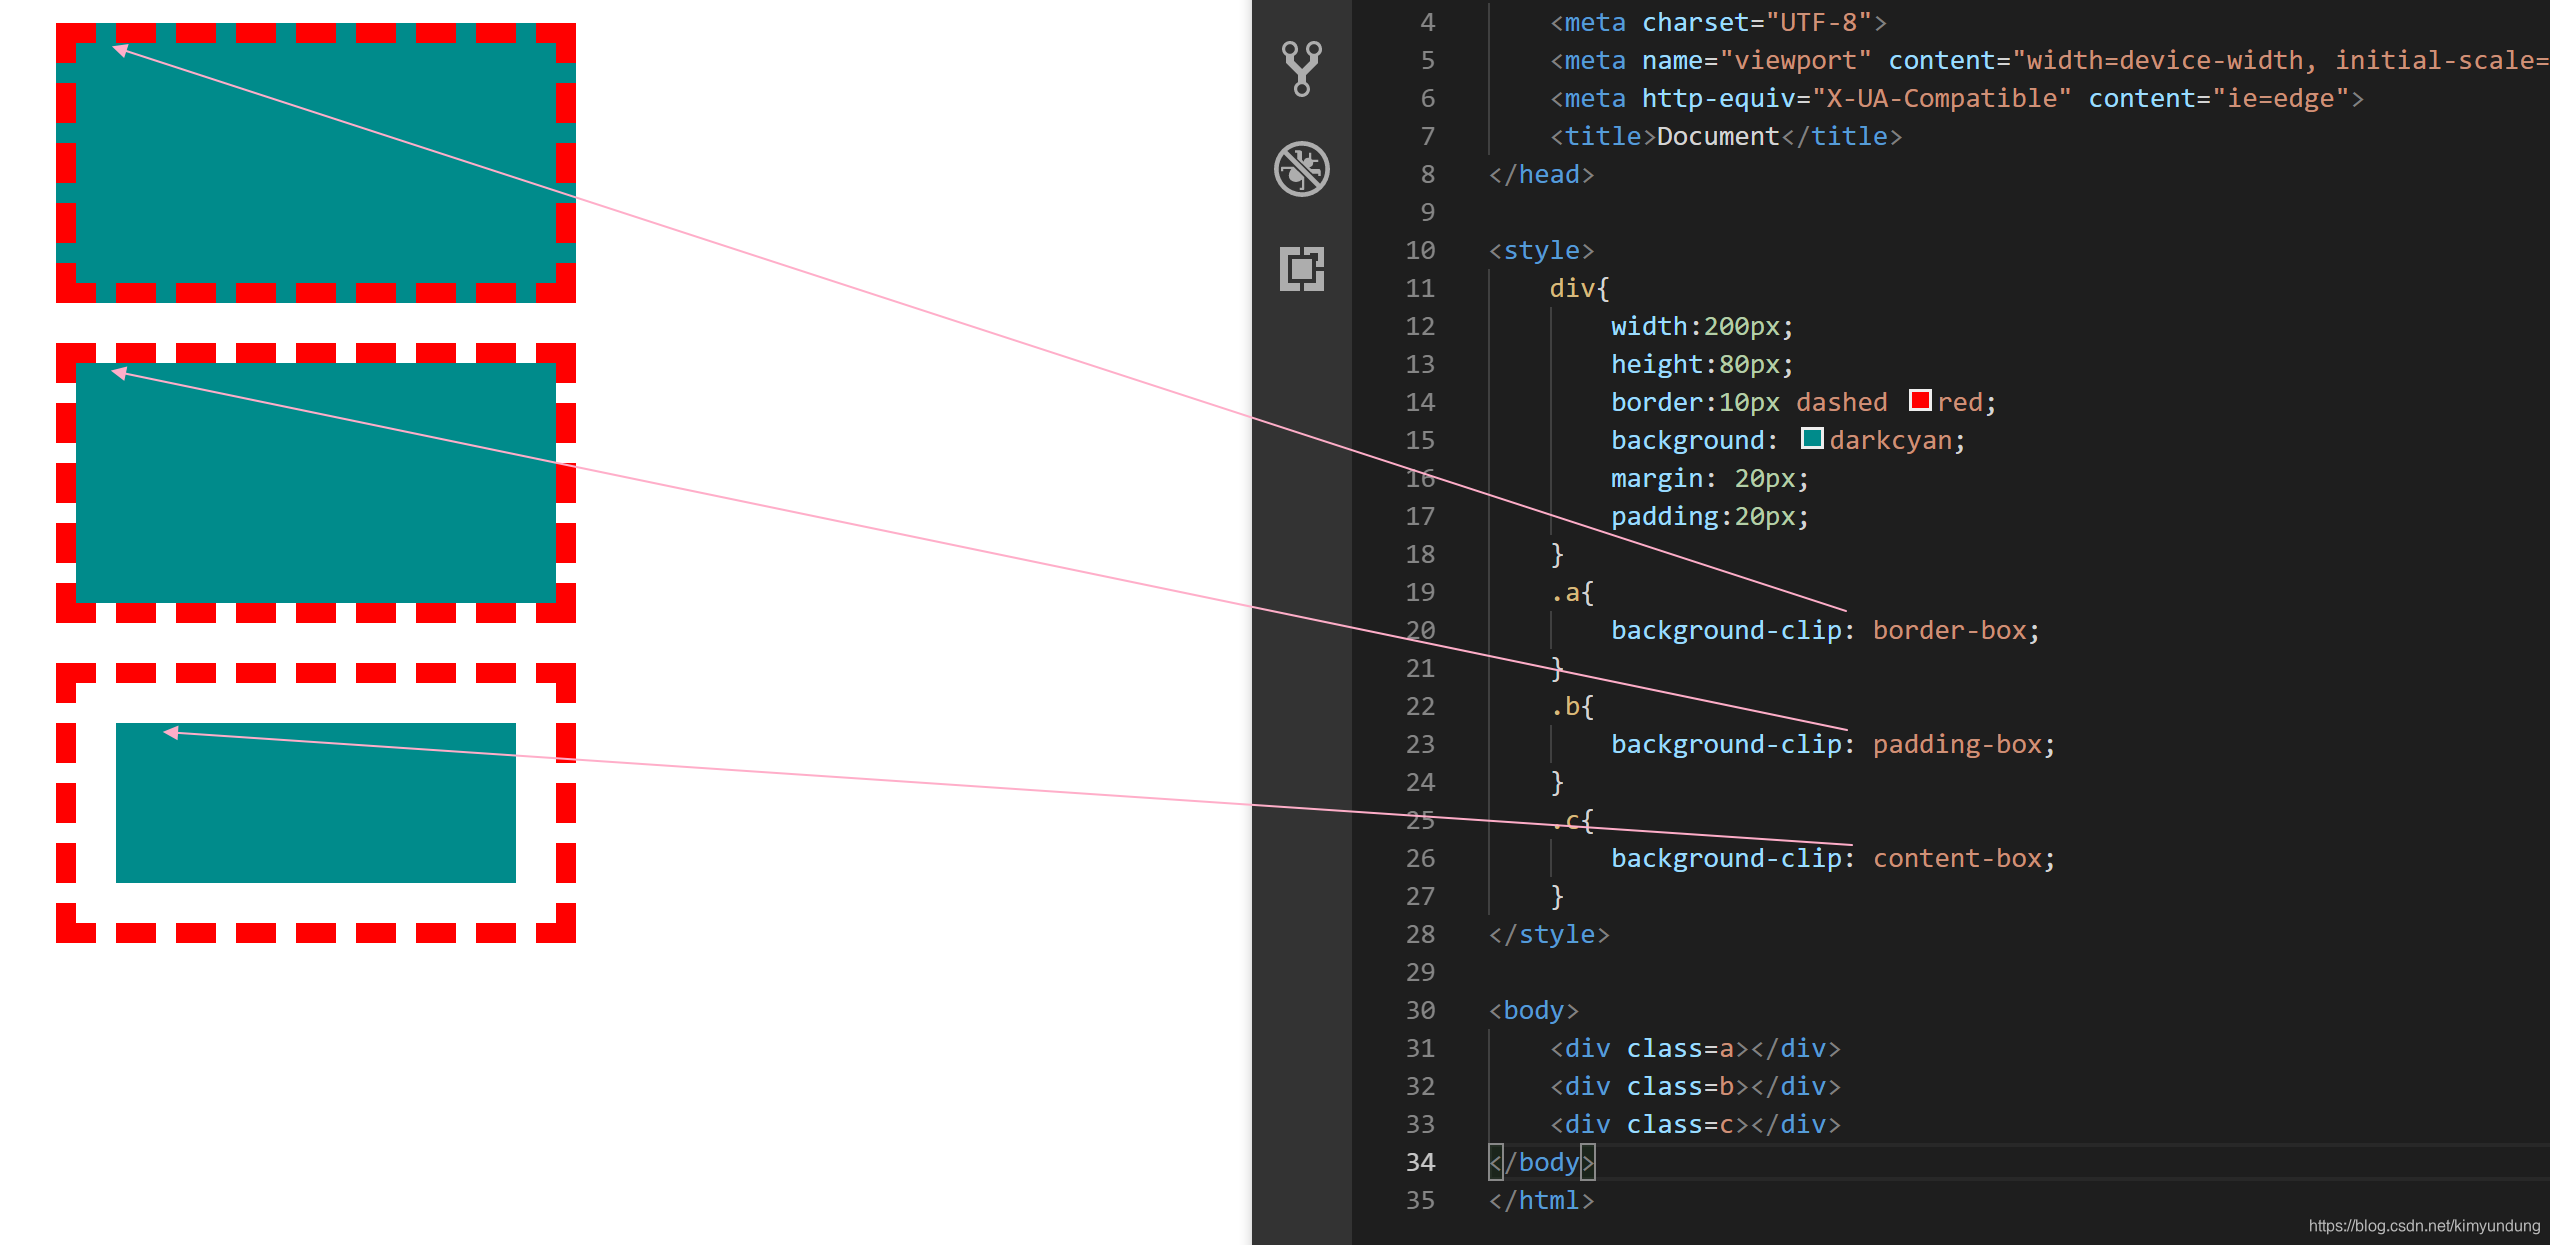Image resolution: width=2550 pixels, height=1245 pixels.
Task: Click the closing </head> tag on line 8
Action: pyautogui.click(x=1541, y=174)
